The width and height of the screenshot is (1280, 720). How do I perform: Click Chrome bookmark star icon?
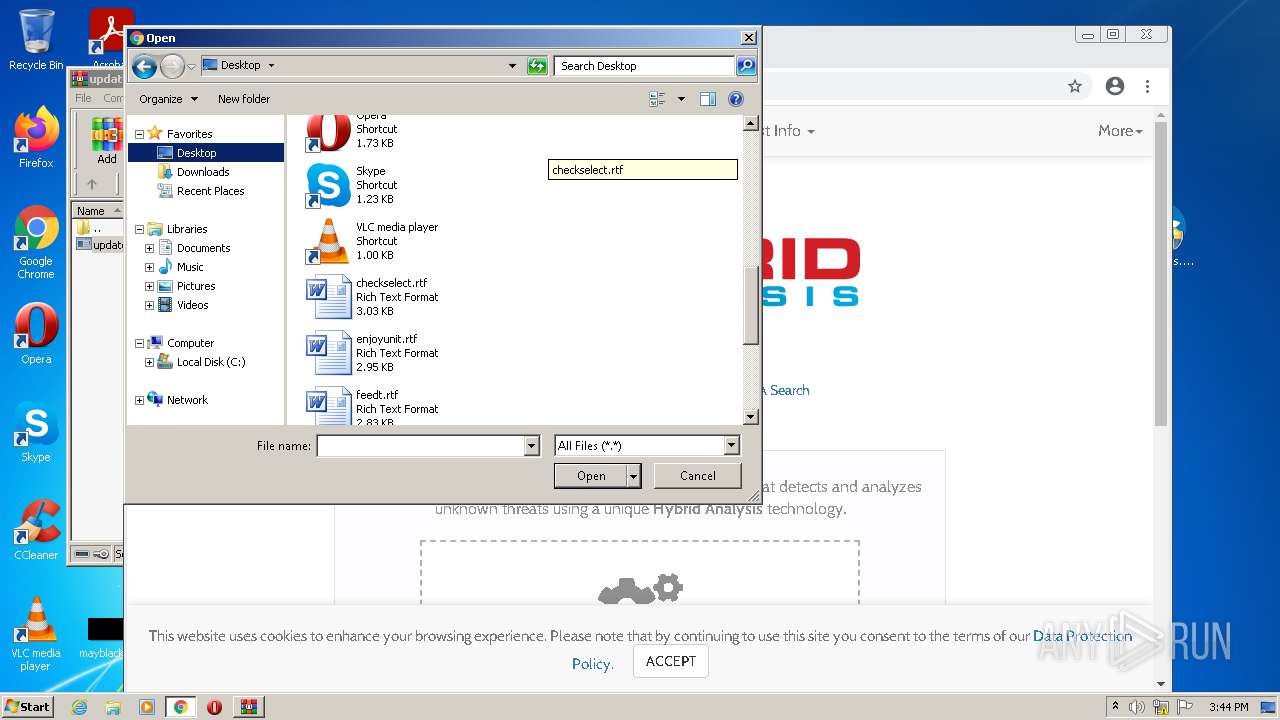pos(1075,86)
